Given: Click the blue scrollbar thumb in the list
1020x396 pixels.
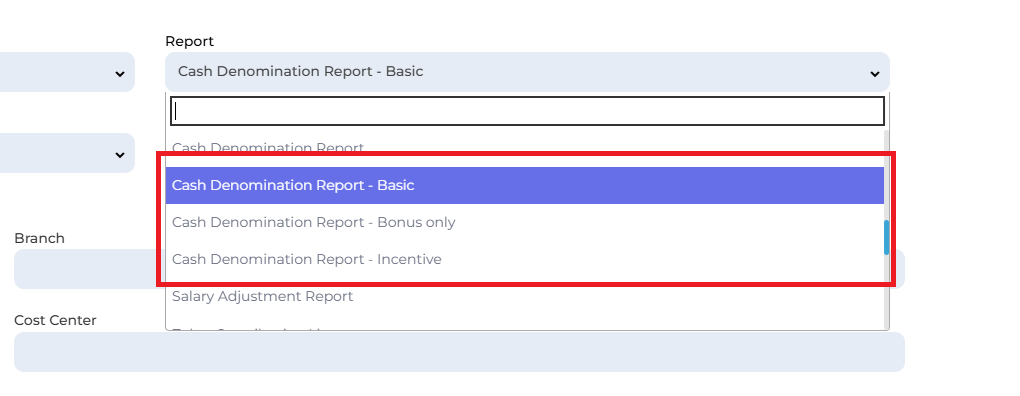Looking at the screenshot, I should click(x=886, y=237).
